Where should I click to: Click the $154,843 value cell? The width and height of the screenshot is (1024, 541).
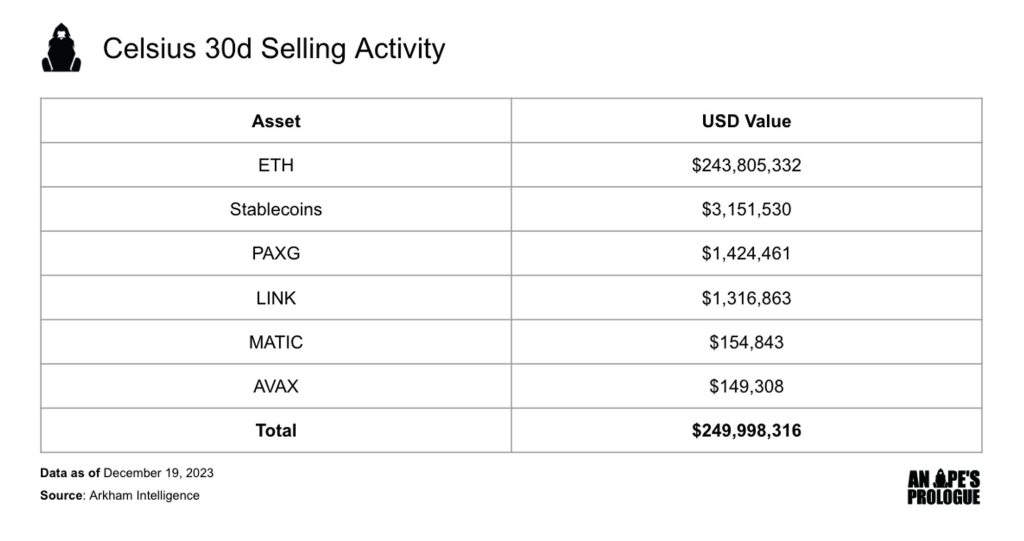coord(746,342)
